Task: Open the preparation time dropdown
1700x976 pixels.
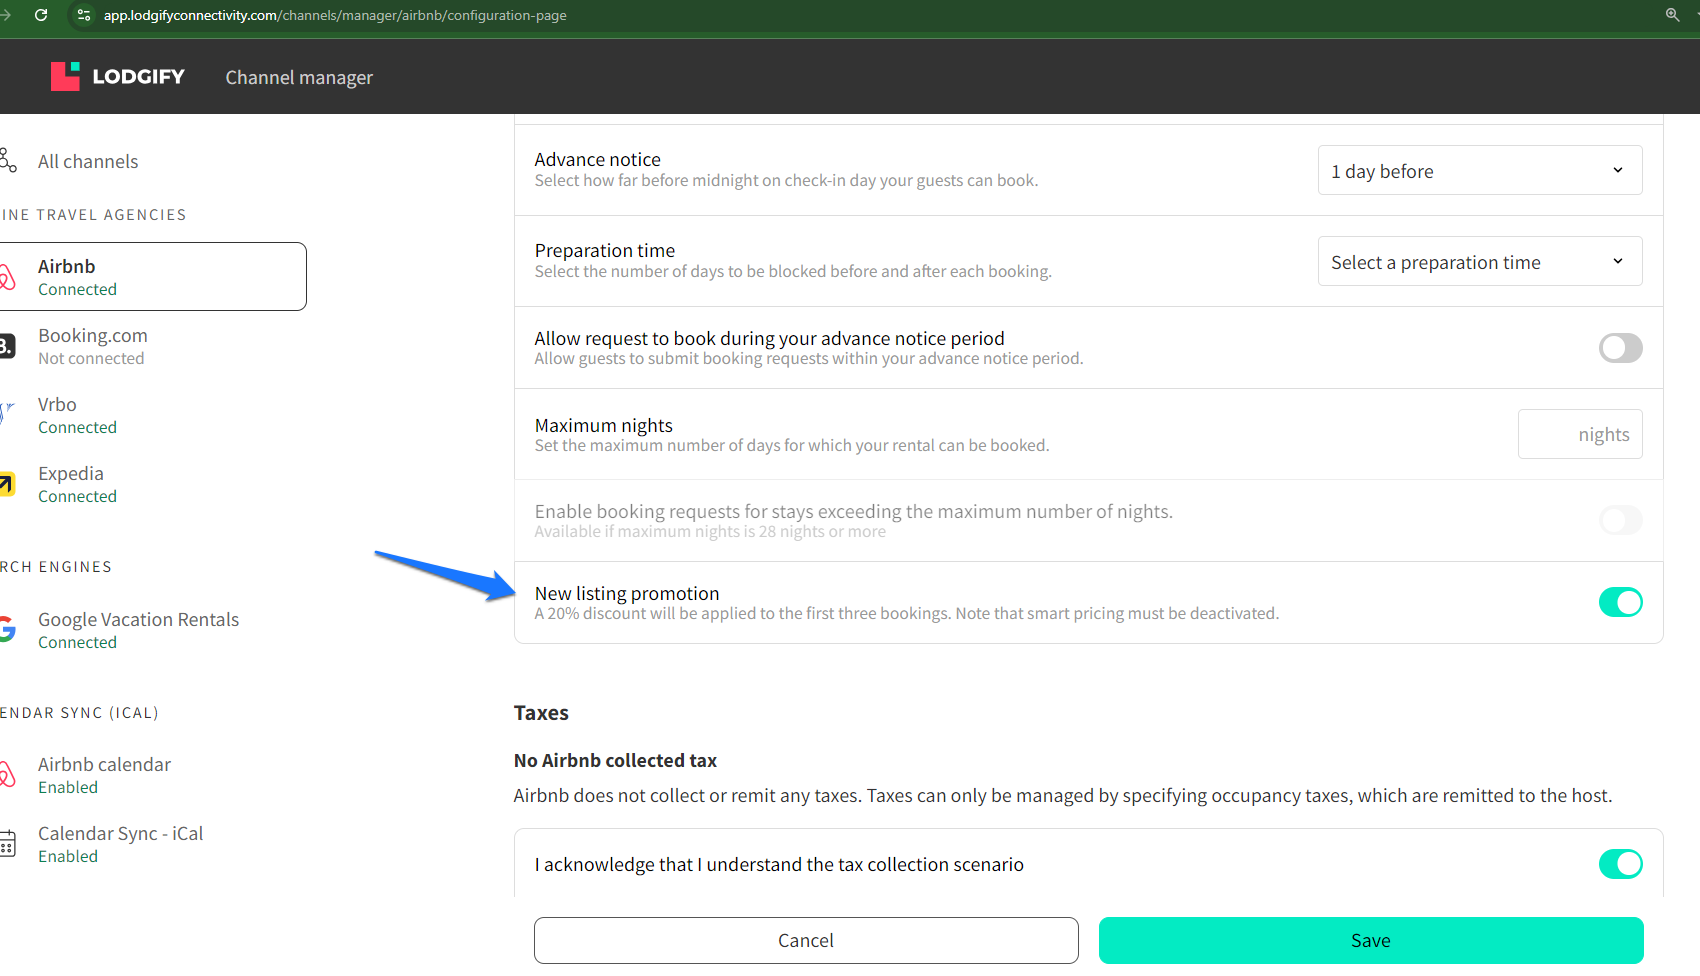Action: coord(1480,262)
